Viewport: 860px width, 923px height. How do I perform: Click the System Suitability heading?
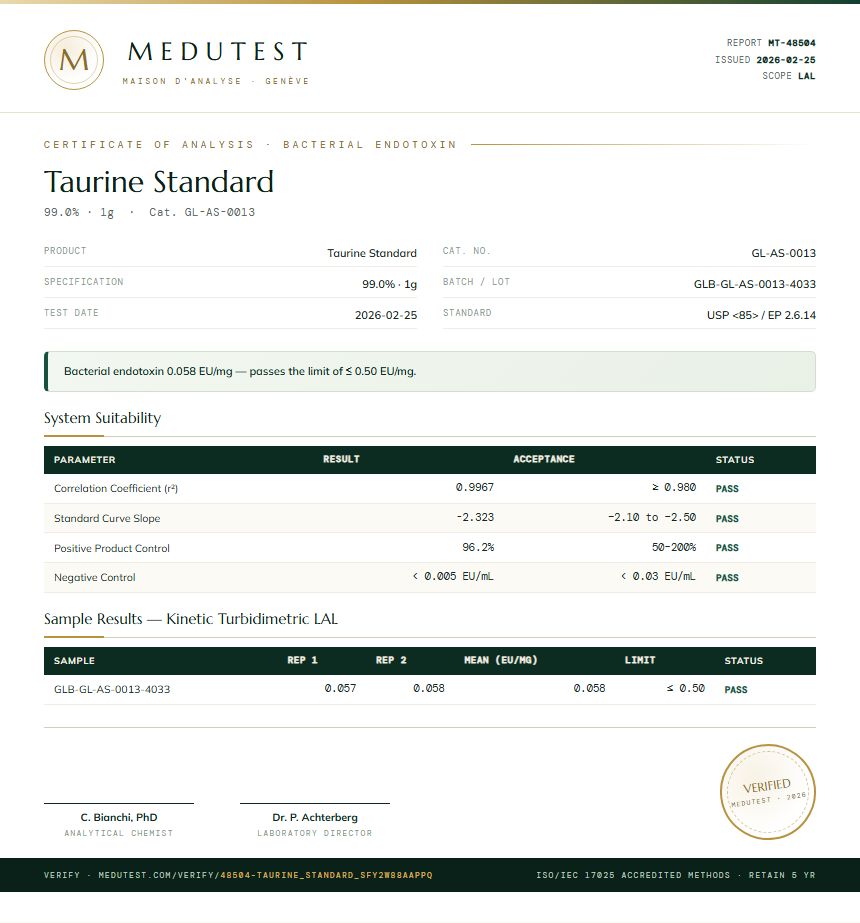(102, 418)
